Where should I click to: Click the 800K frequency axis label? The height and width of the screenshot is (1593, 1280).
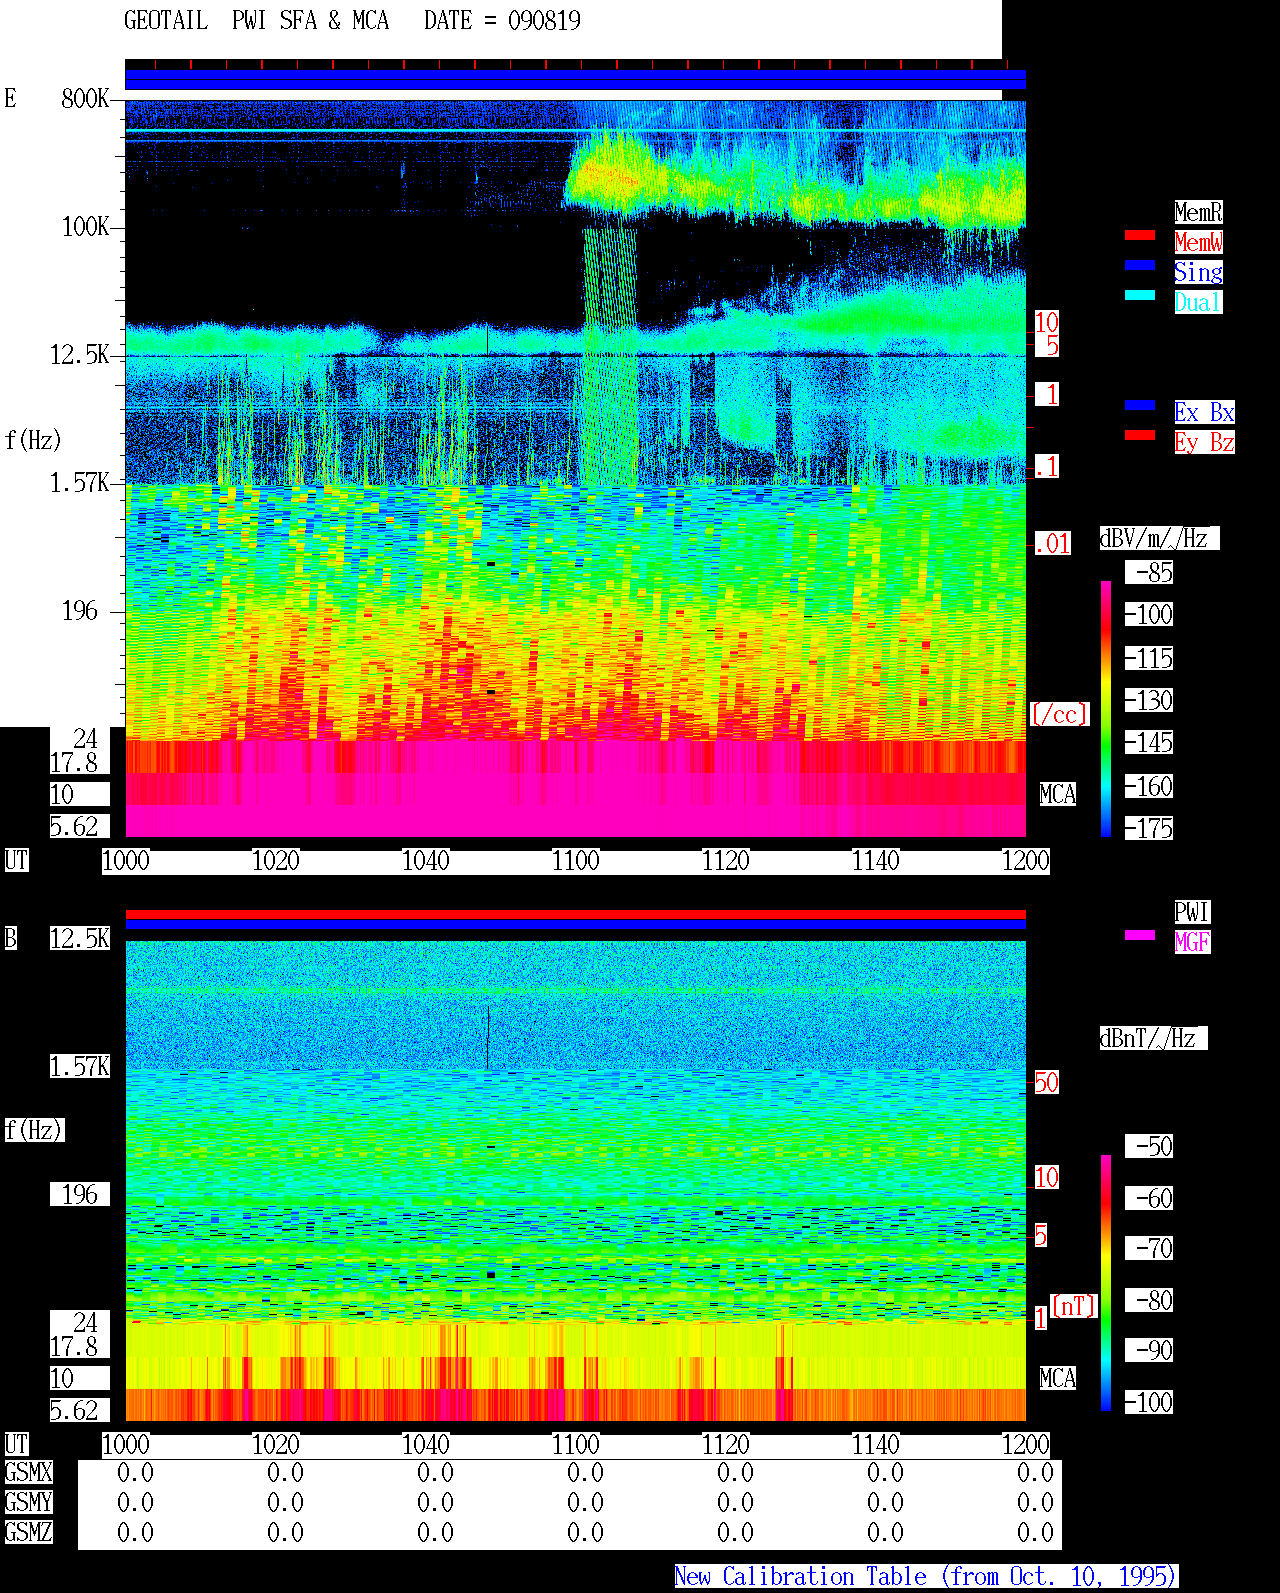coord(85,98)
